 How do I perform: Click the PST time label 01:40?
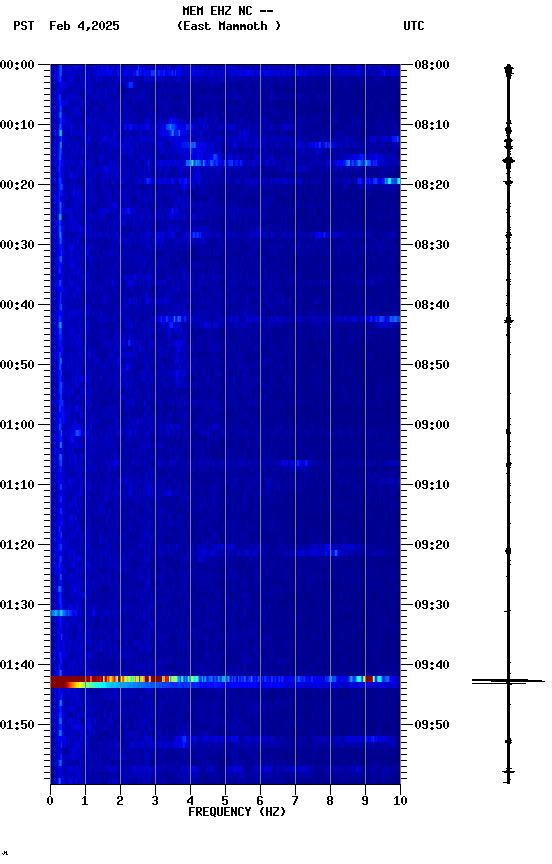click(17, 665)
